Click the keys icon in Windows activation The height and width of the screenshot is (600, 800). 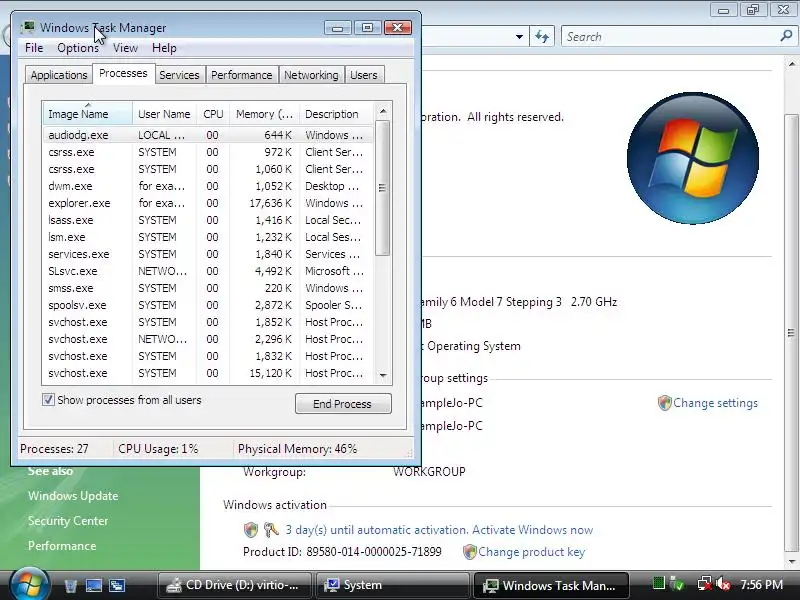tap(271, 530)
